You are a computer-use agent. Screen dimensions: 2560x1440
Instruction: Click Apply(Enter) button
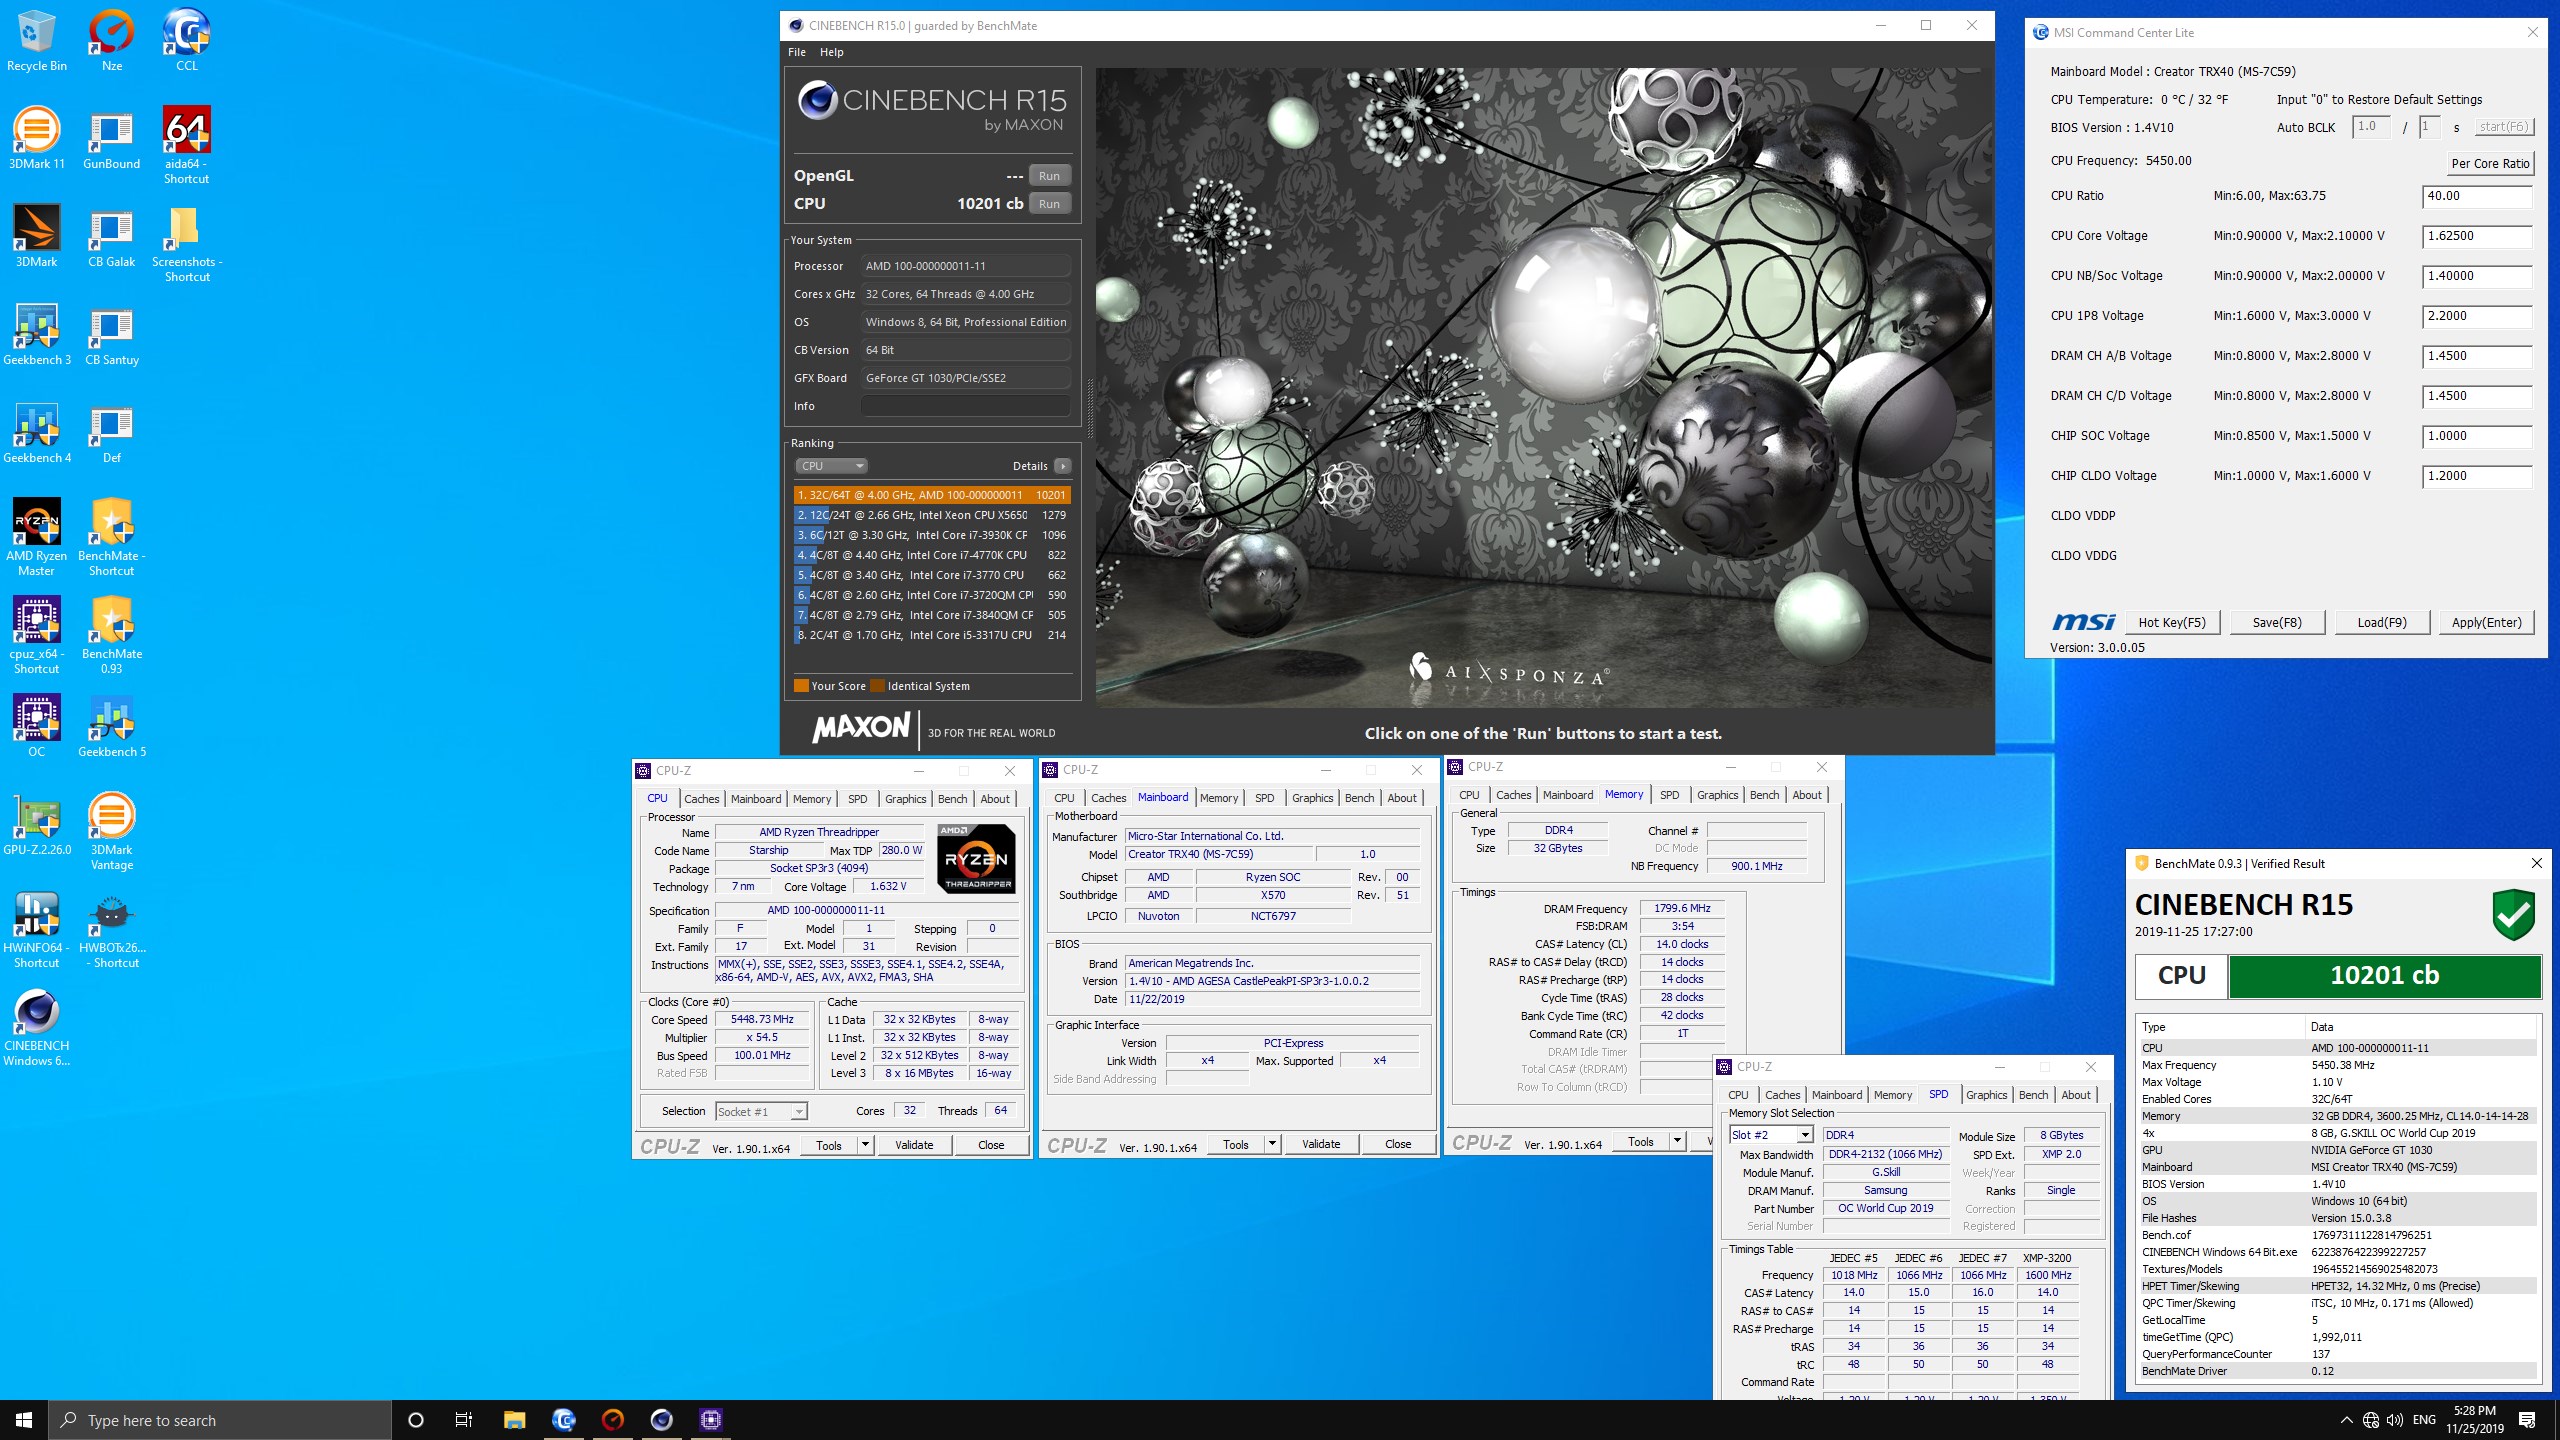(x=2487, y=622)
